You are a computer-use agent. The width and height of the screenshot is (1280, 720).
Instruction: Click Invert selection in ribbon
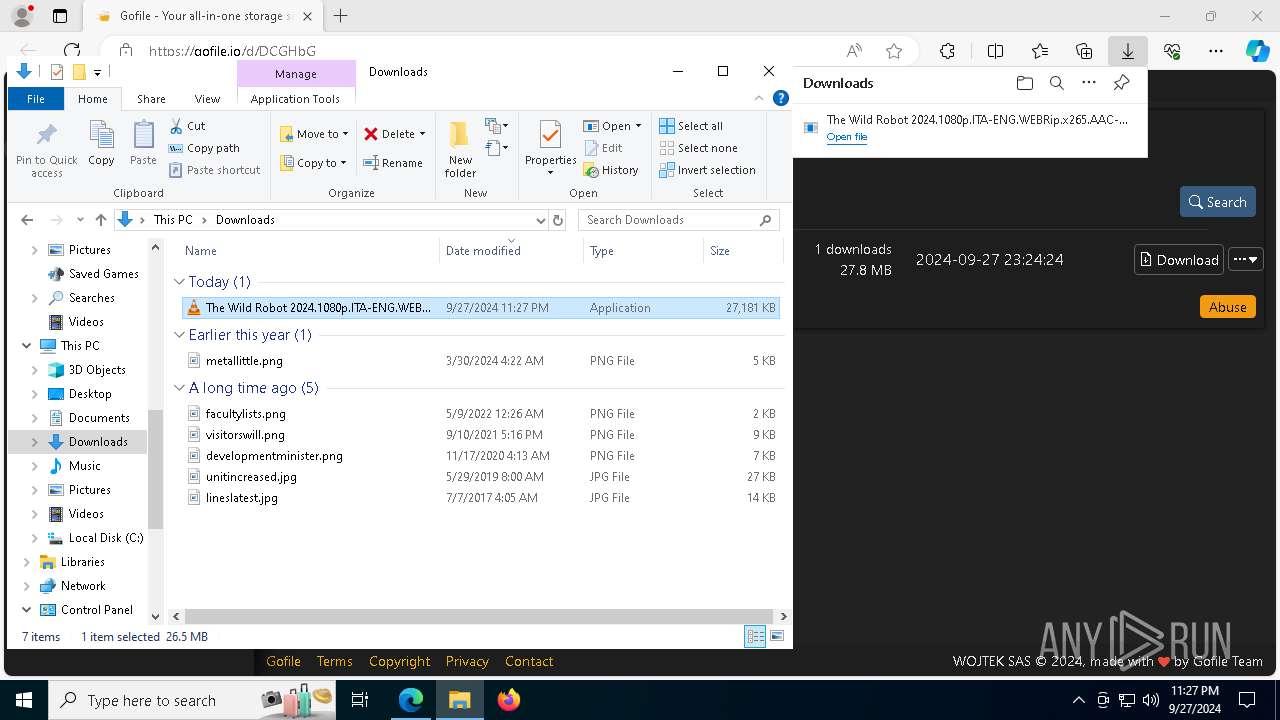pyautogui.click(x=707, y=170)
